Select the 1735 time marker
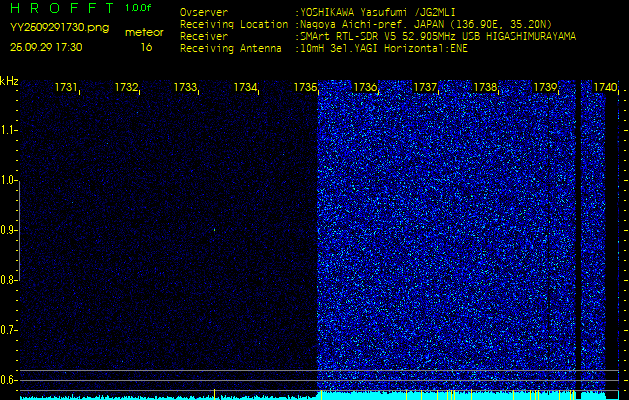This screenshot has width=629, height=400. pos(305,87)
